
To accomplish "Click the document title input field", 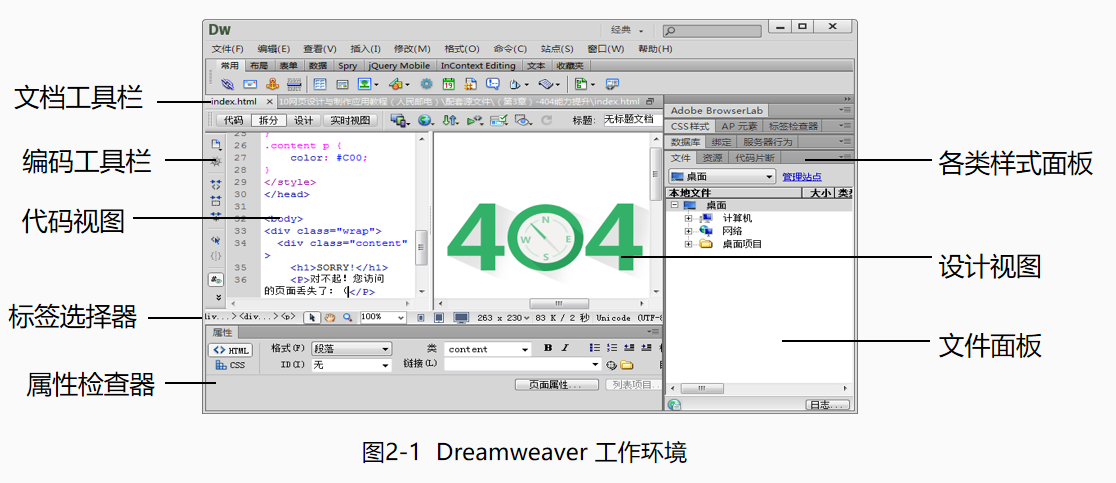I will coord(633,119).
